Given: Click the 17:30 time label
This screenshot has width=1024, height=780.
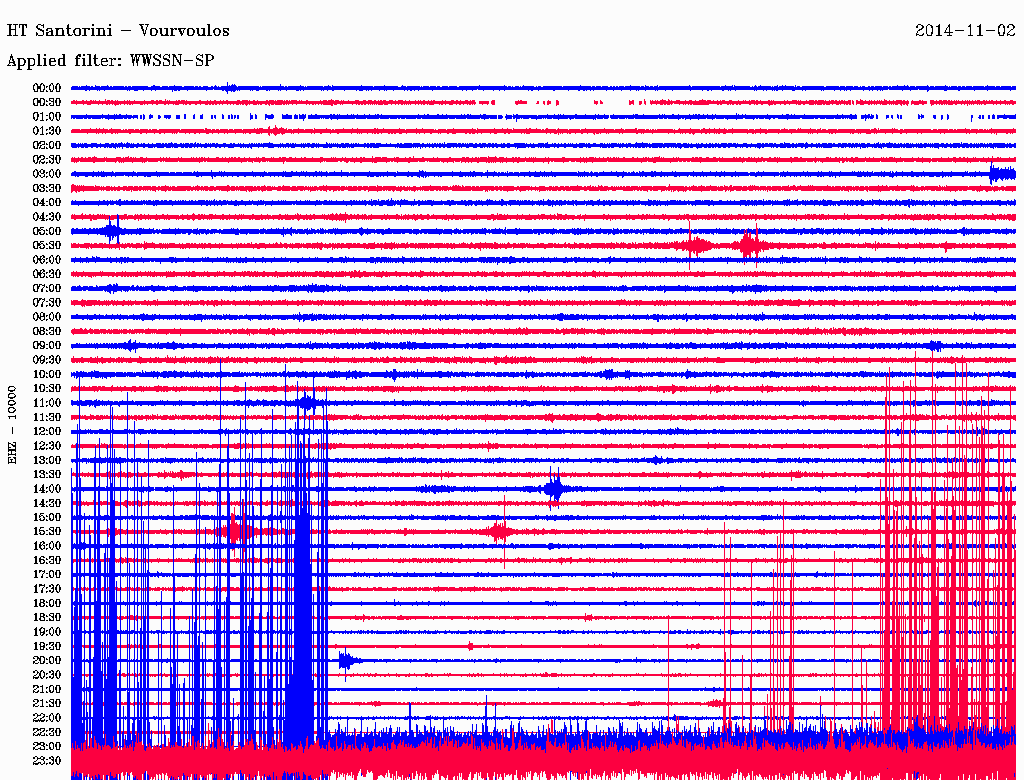Looking at the screenshot, I should [47, 589].
